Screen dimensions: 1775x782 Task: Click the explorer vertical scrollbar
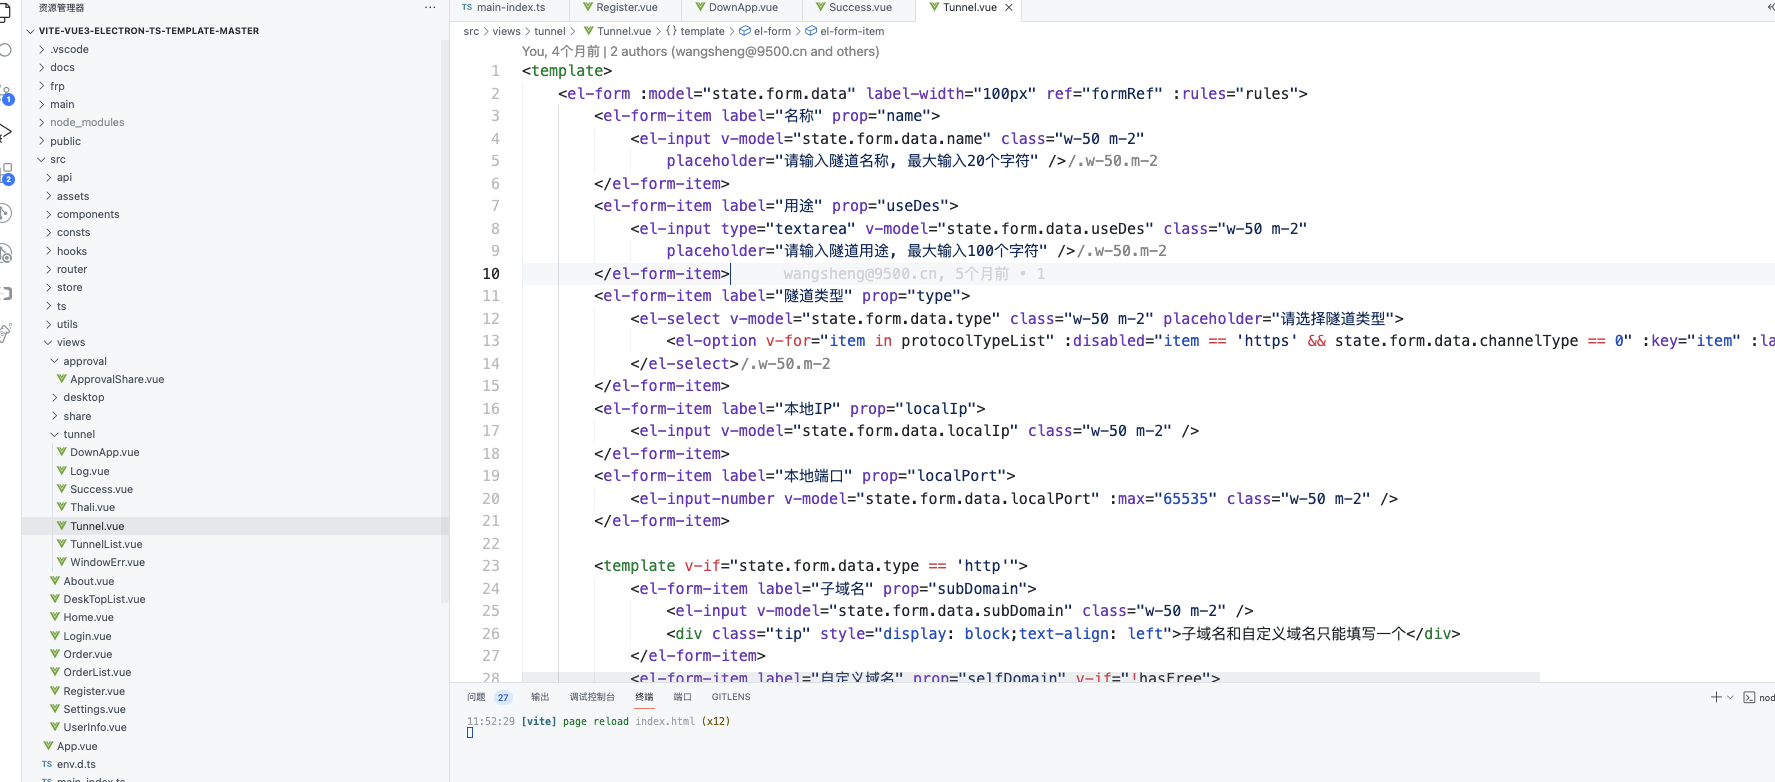point(445,320)
